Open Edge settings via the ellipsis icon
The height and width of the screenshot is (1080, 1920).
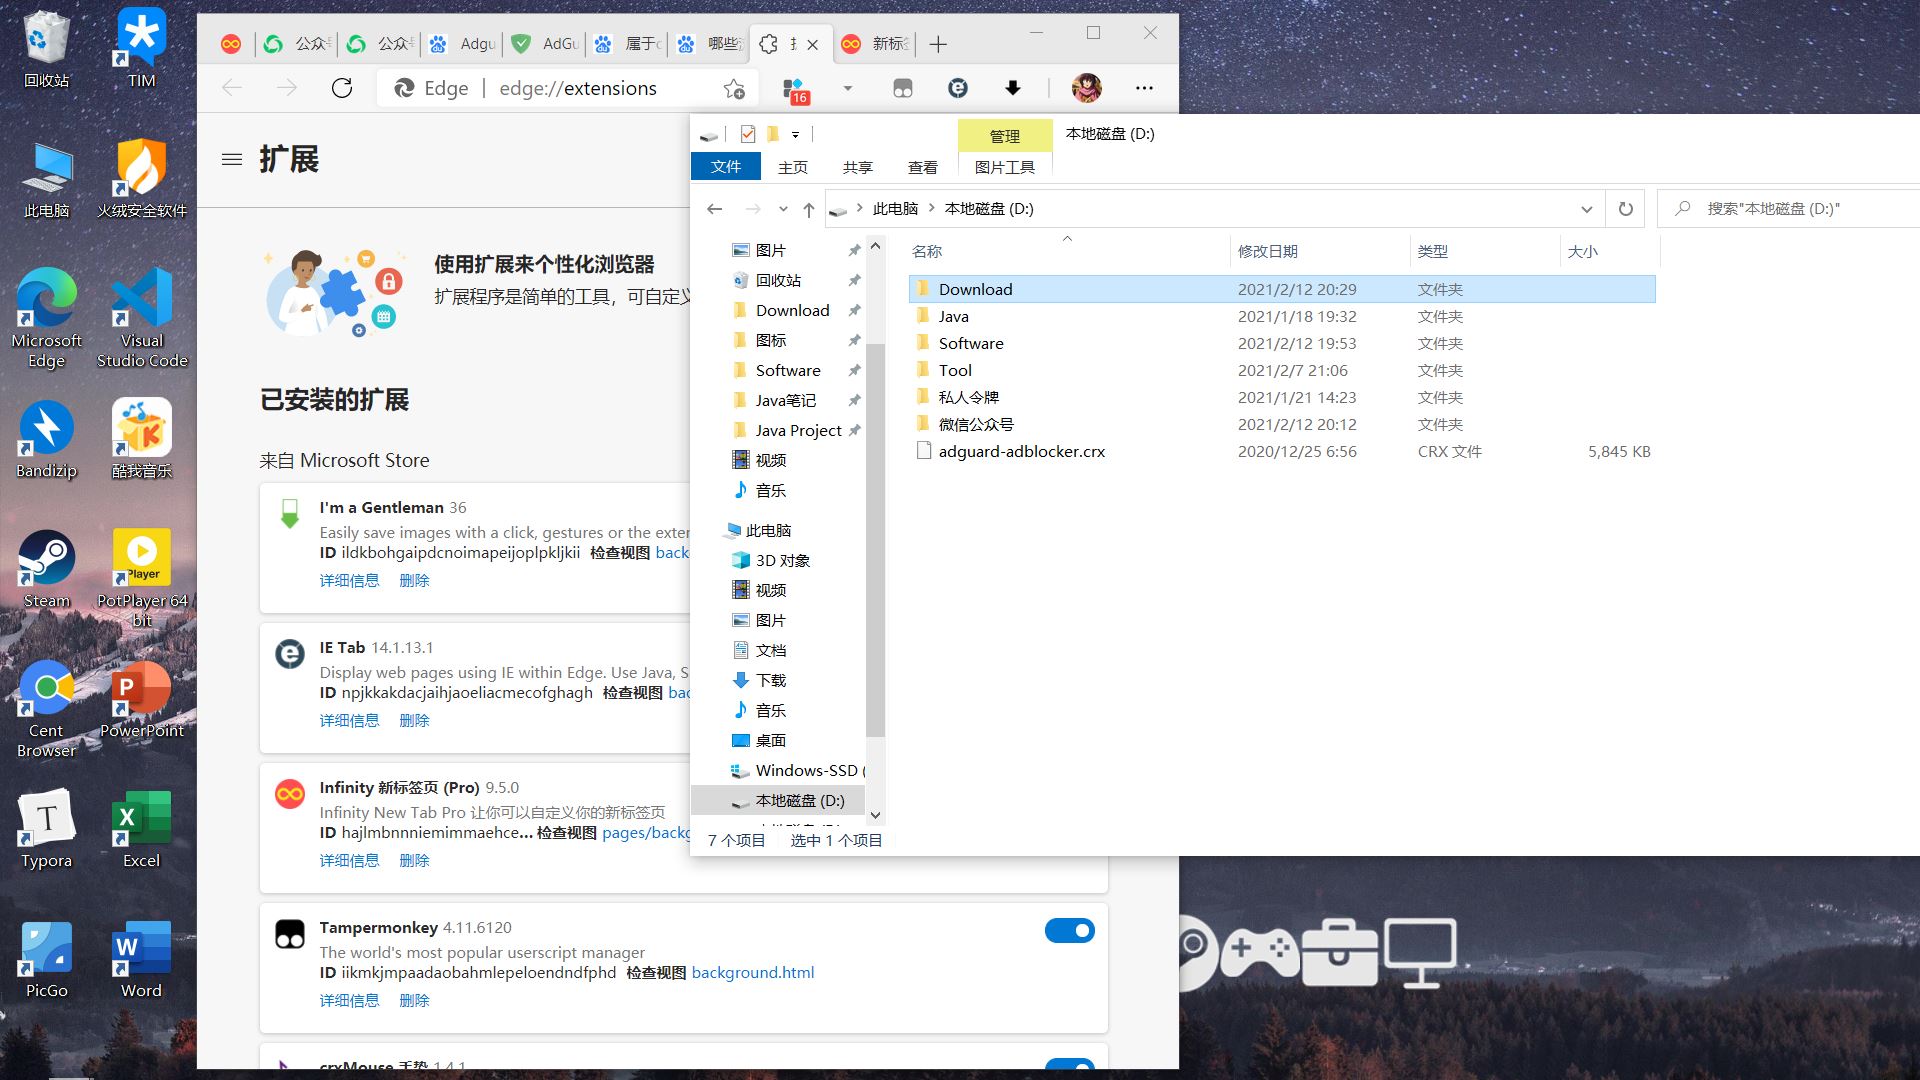pos(1144,88)
